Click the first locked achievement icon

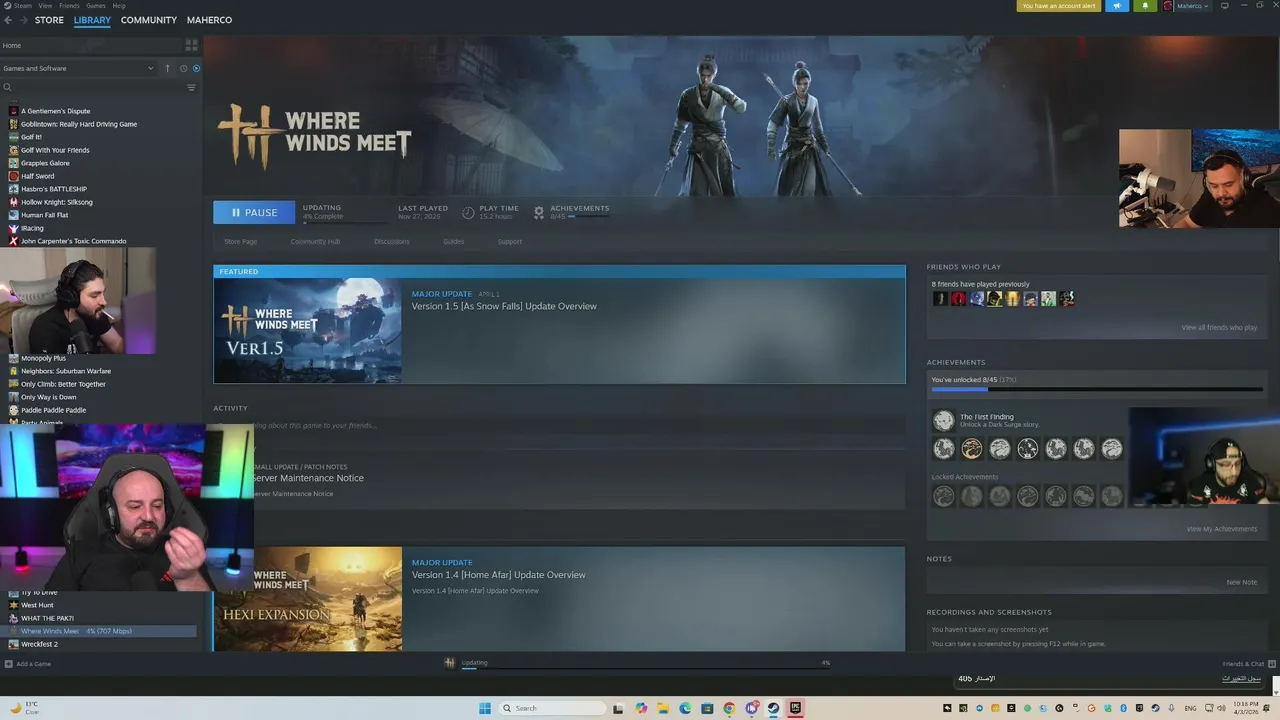point(943,495)
